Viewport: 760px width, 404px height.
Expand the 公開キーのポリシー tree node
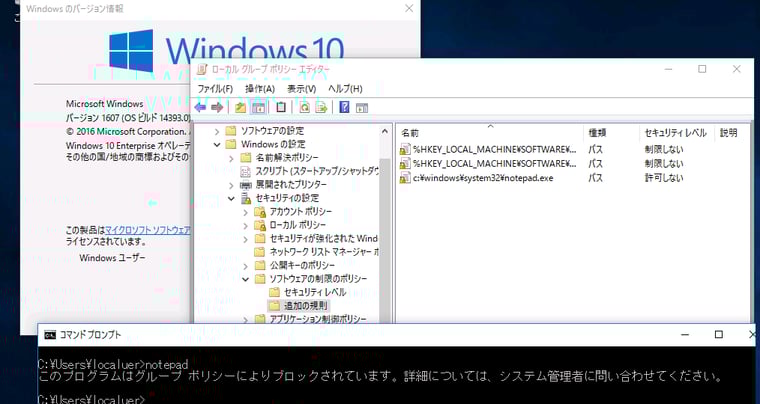[246, 265]
